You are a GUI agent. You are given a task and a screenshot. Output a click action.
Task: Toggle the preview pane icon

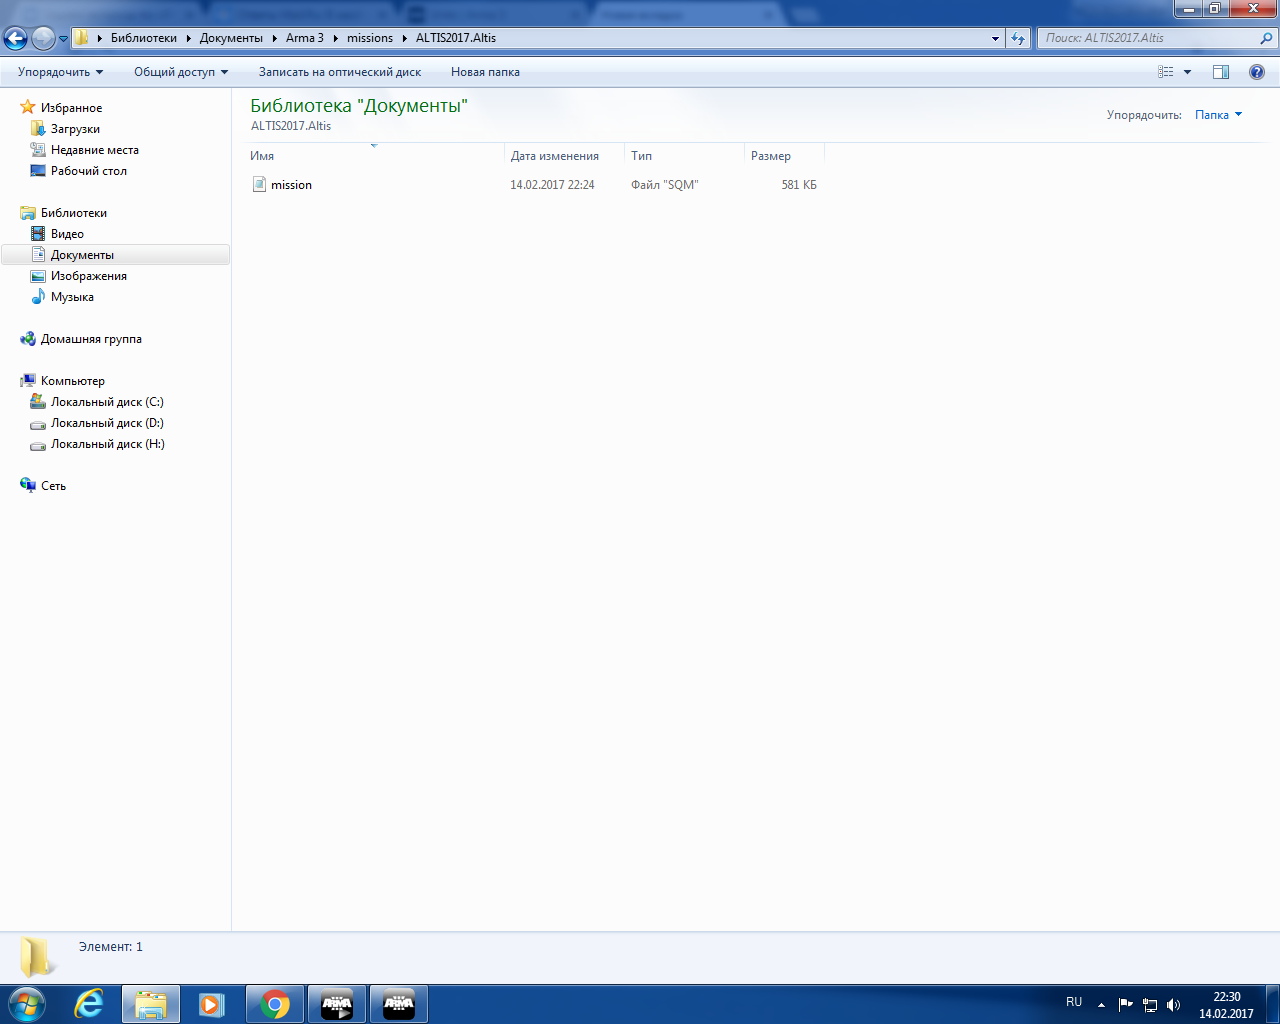pyautogui.click(x=1220, y=72)
